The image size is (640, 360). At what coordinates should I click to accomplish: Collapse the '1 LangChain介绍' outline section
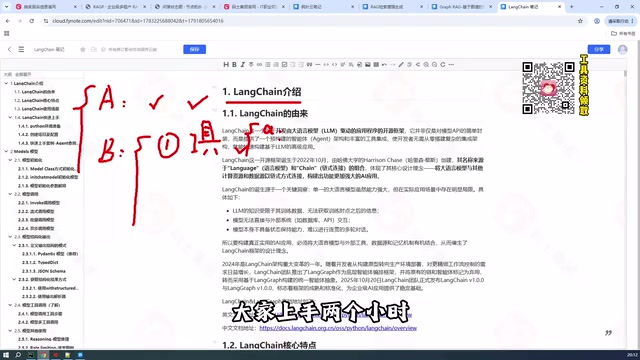pos(6,83)
